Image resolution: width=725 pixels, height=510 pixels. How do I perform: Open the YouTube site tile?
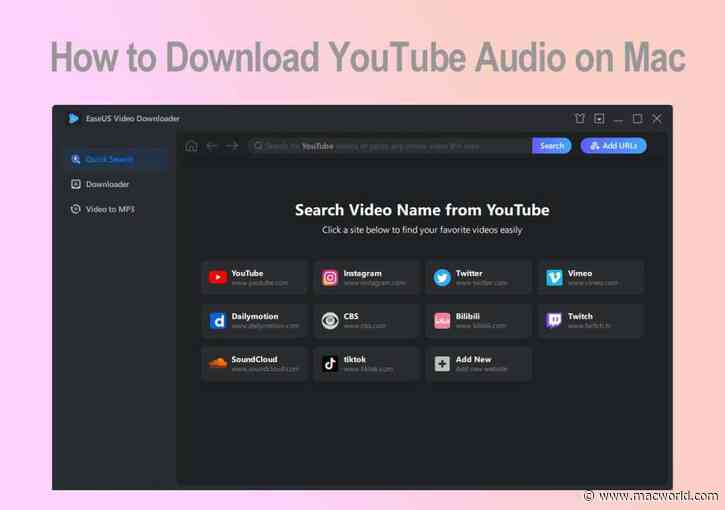pos(255,277)
